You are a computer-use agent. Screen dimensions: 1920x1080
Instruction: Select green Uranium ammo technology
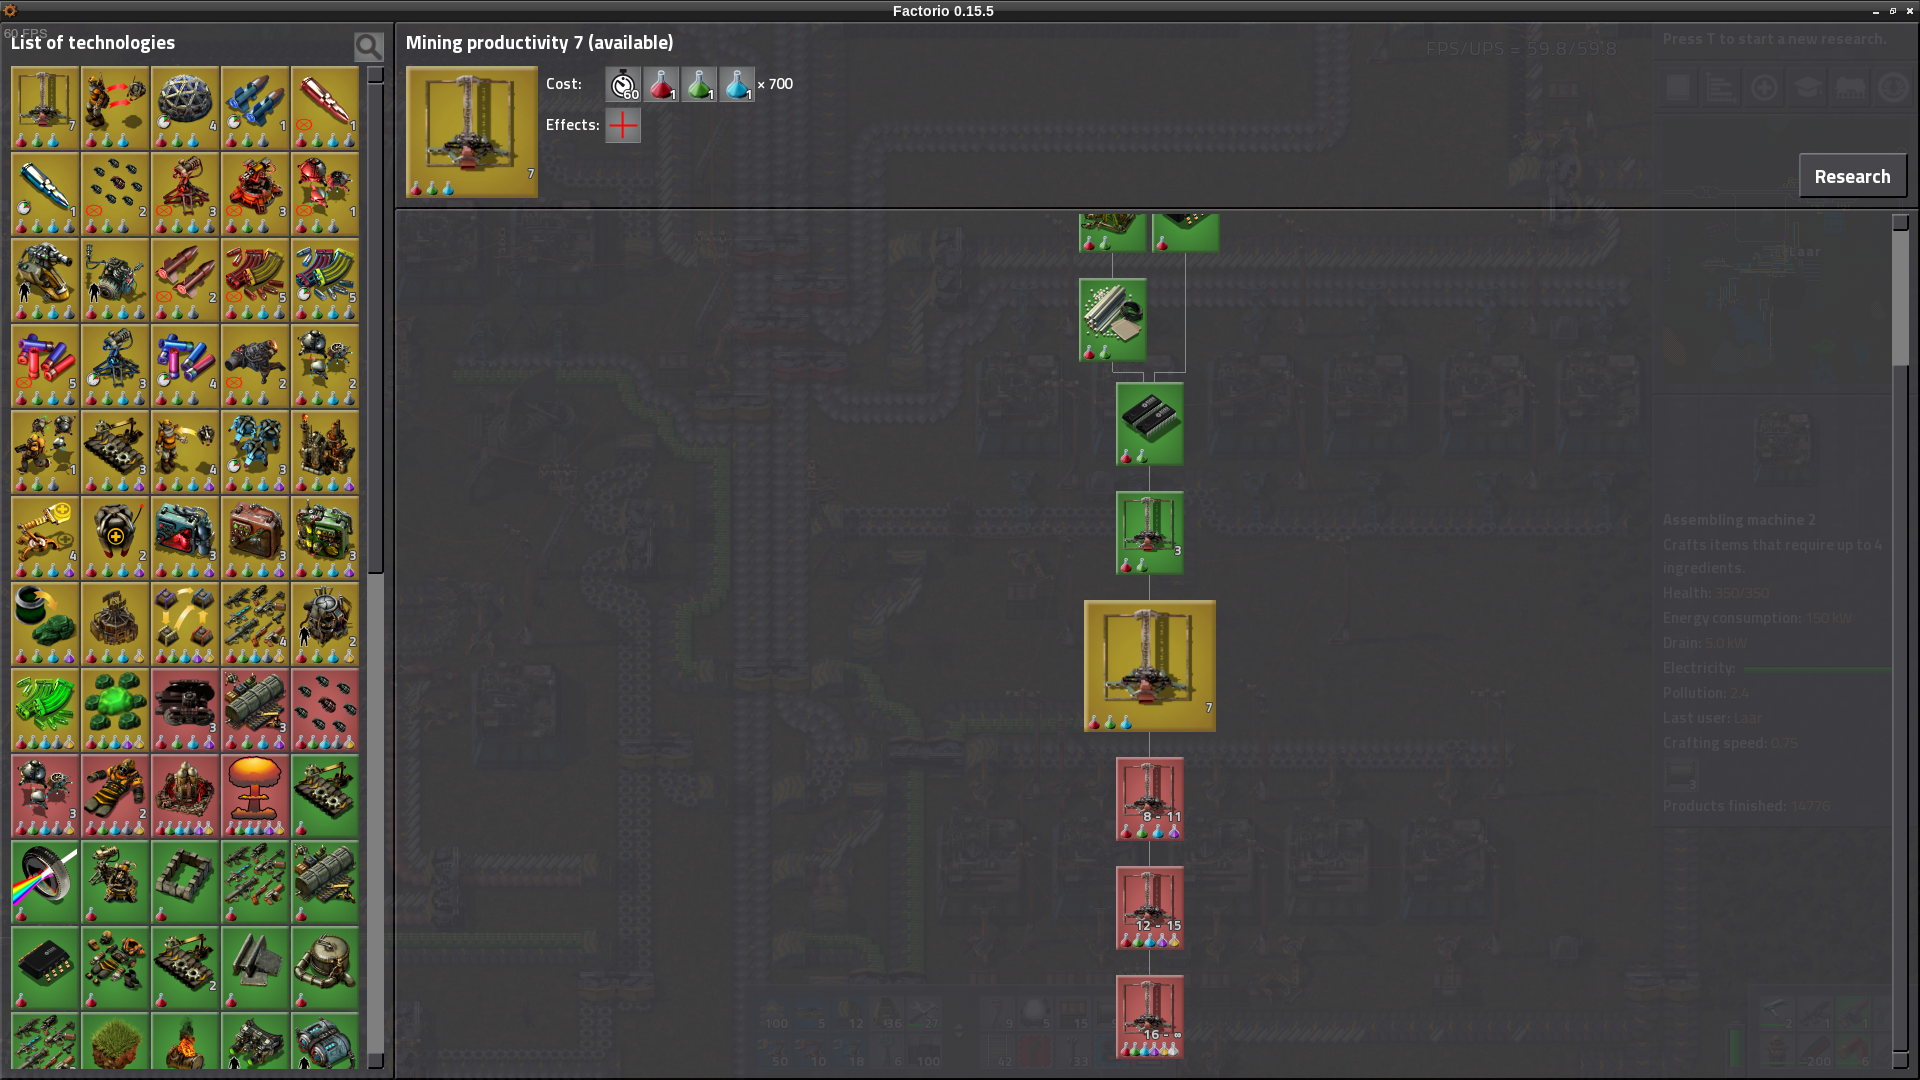coord(45,710)
